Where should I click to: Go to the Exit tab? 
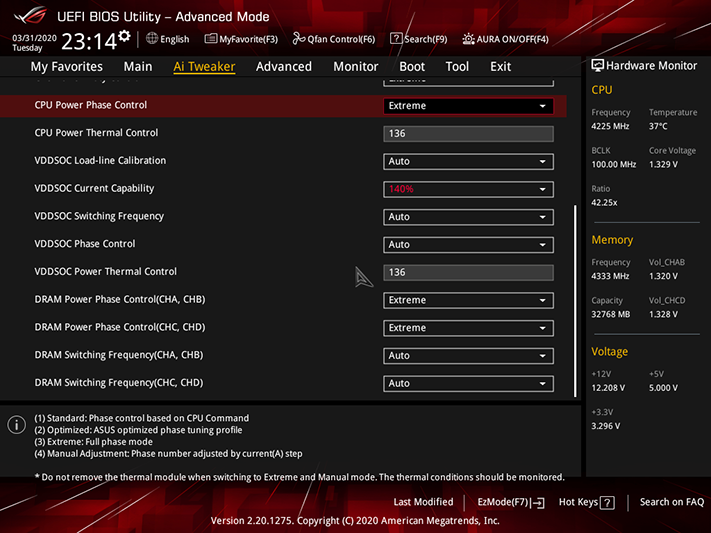pos(500,67)
